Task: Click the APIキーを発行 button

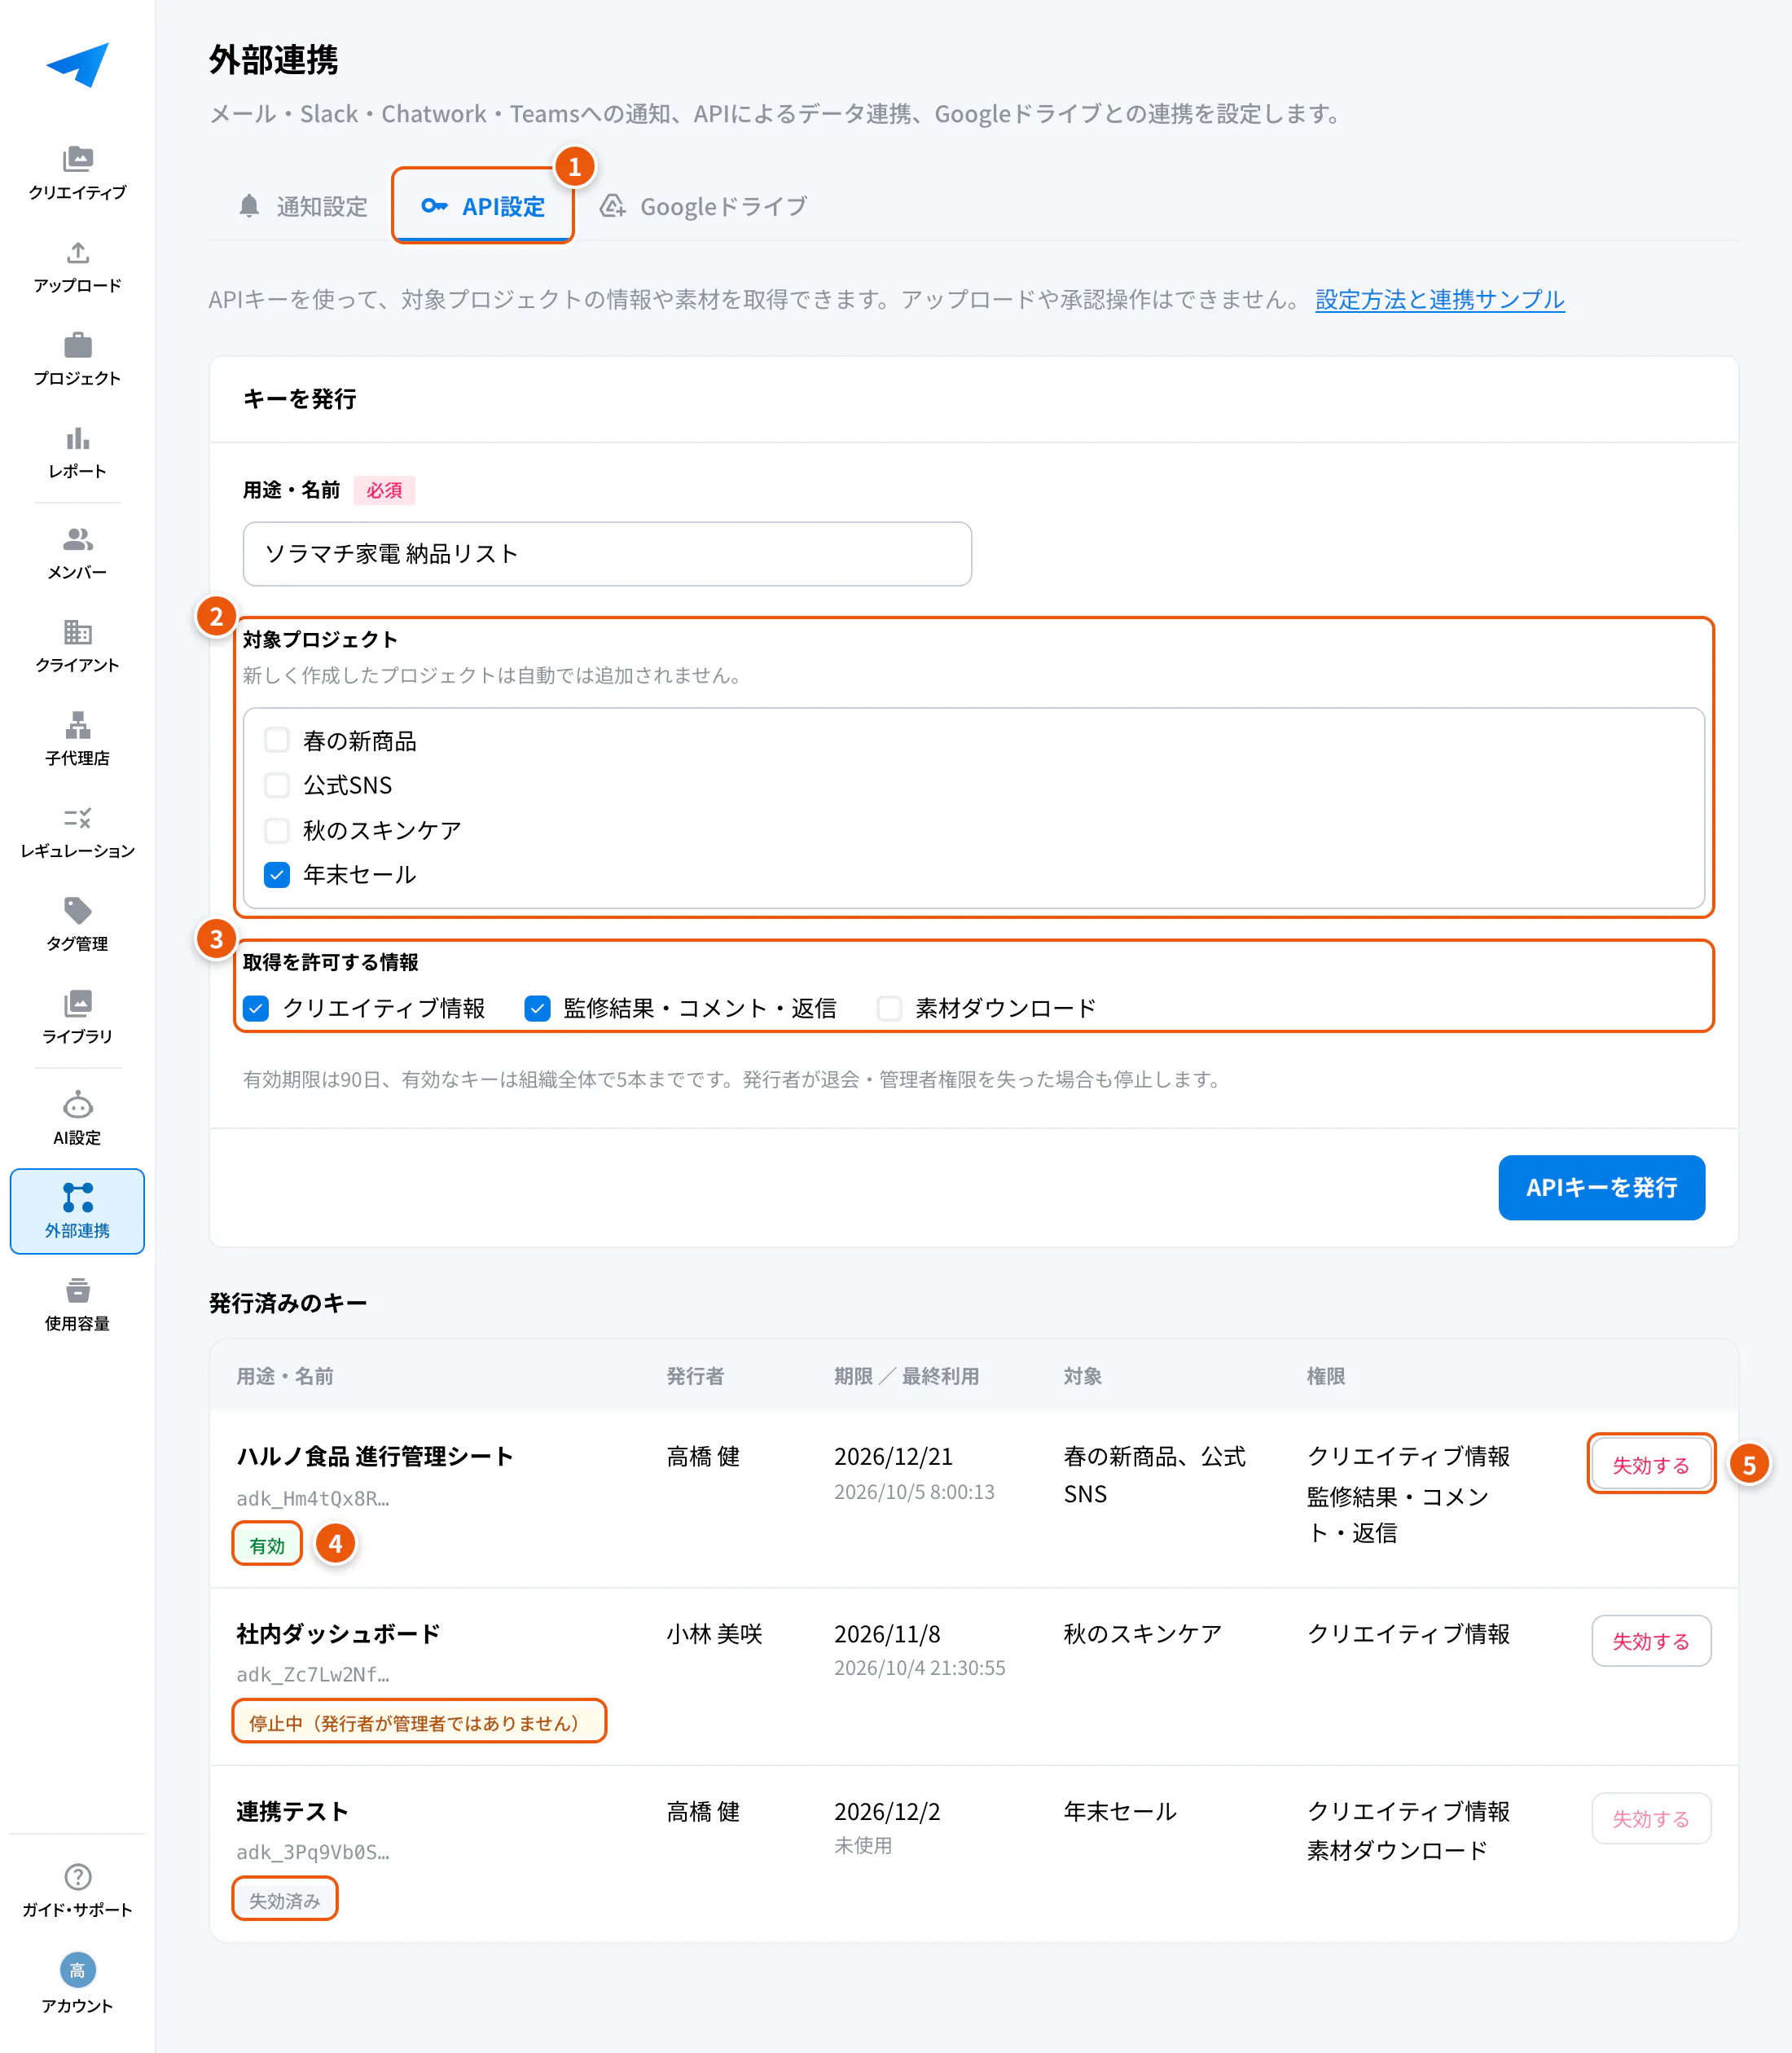Action: pos(1601,1187)
